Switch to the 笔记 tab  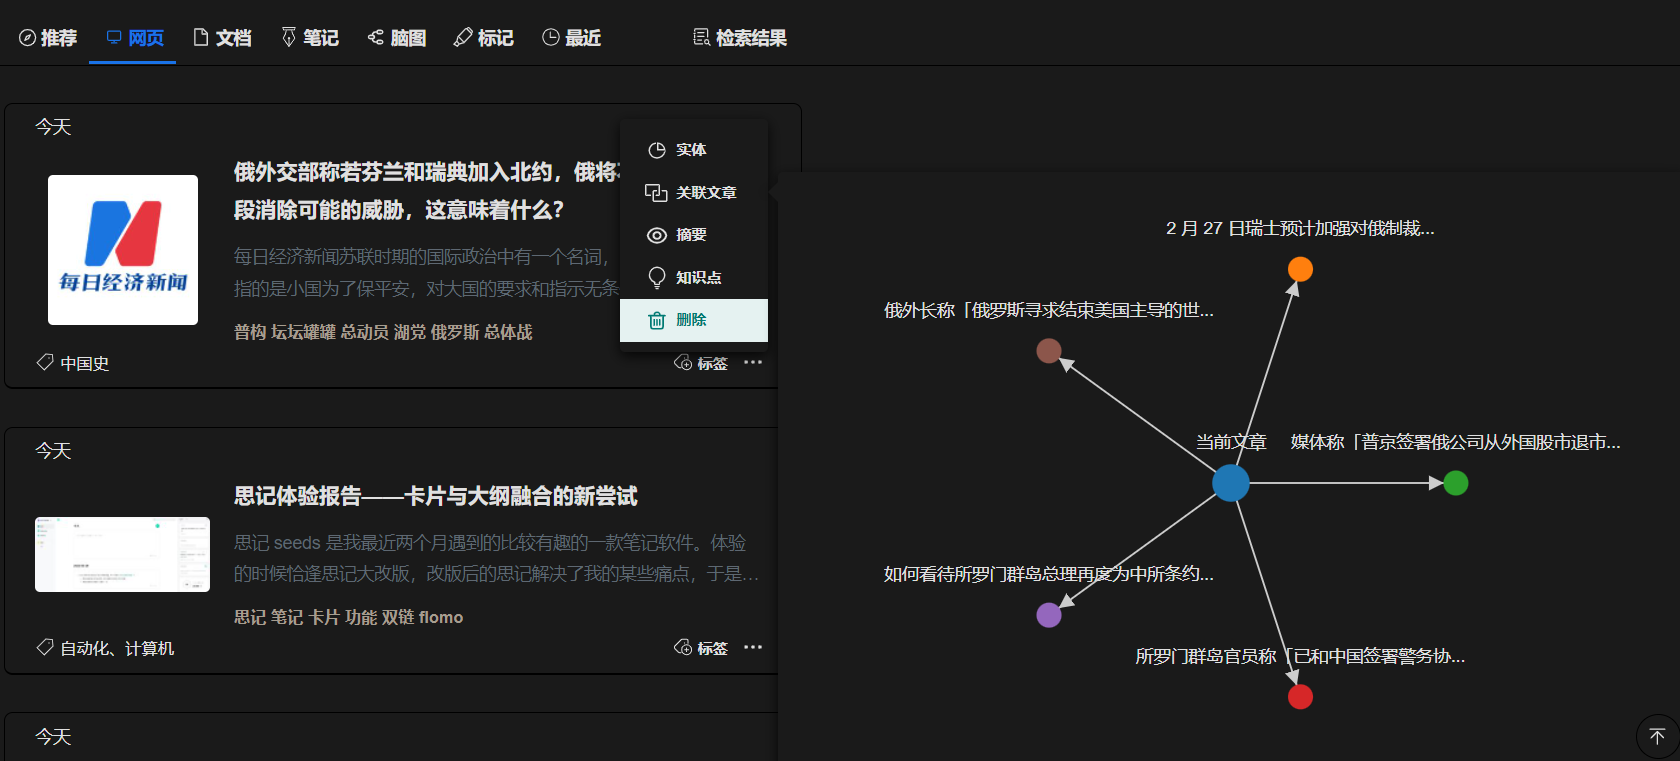click(310, 38)
